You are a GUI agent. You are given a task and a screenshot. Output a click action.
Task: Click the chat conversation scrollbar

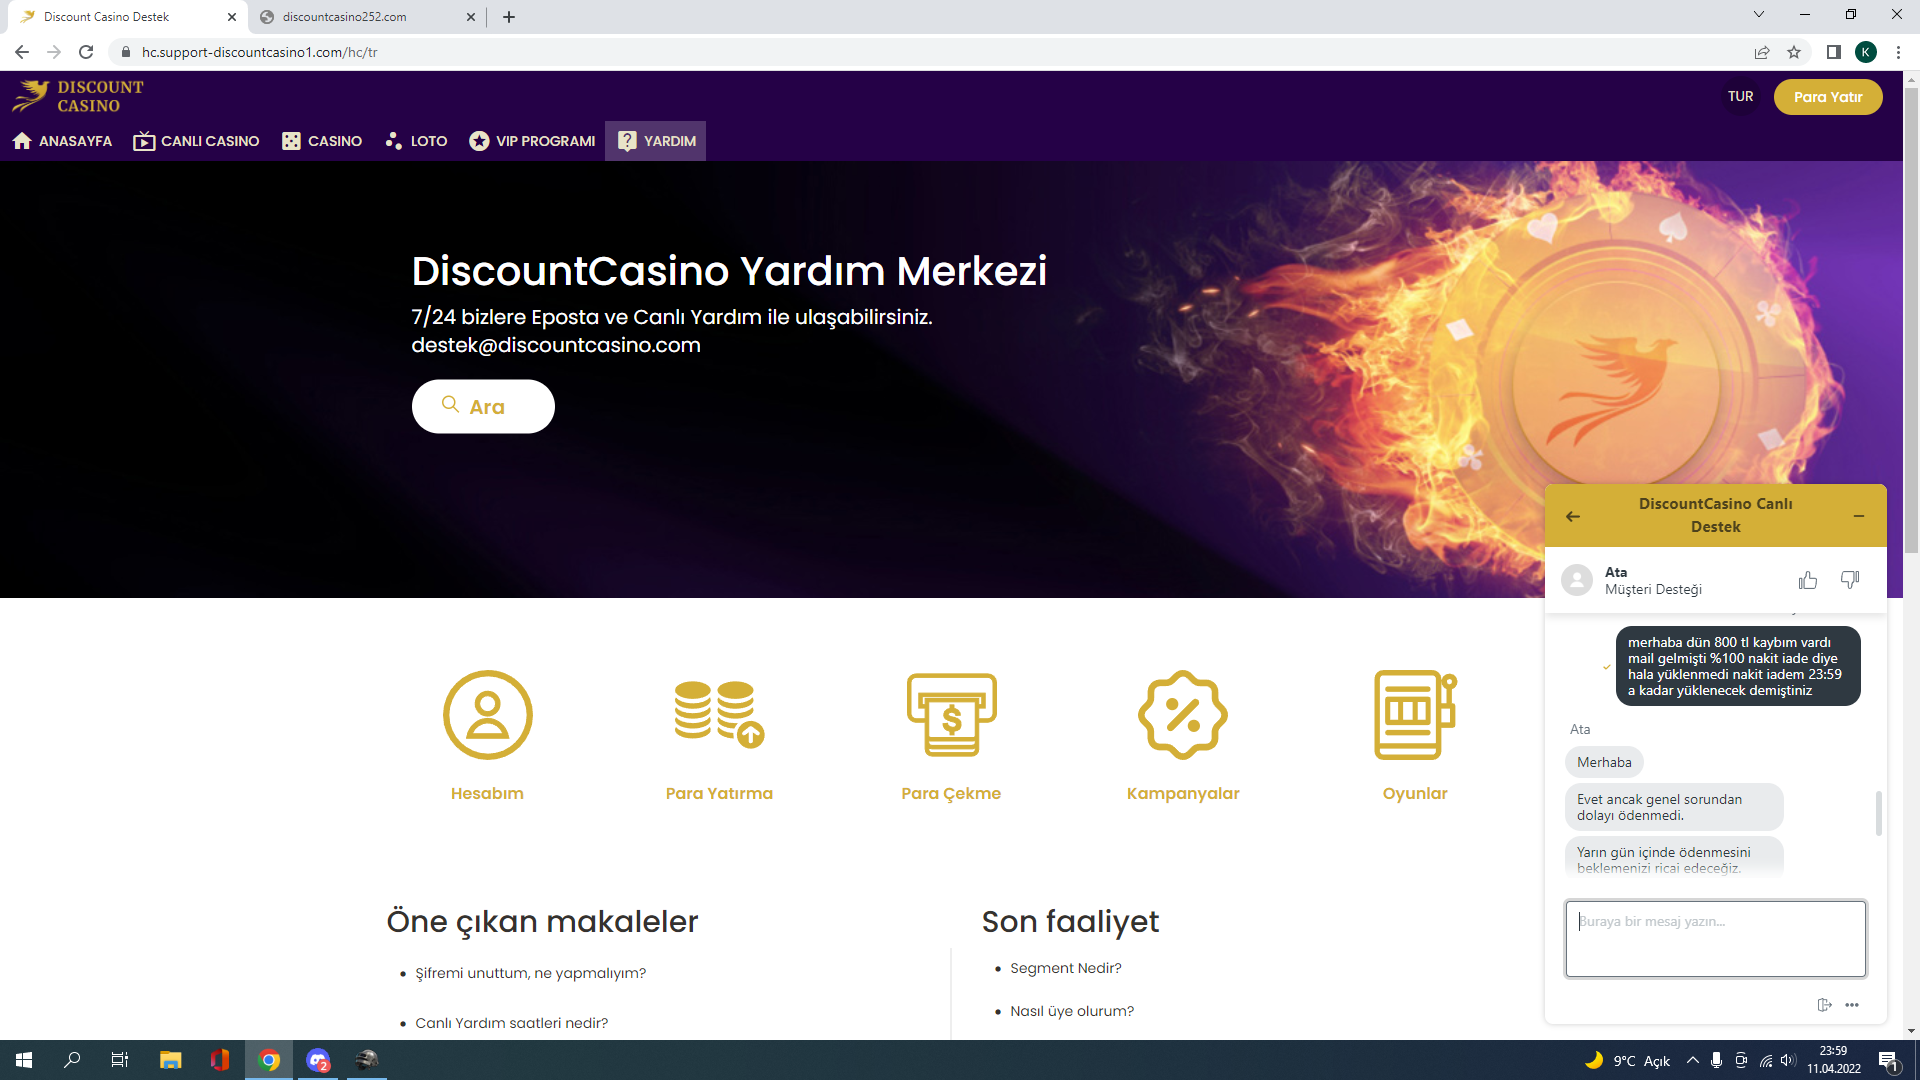1878,813
